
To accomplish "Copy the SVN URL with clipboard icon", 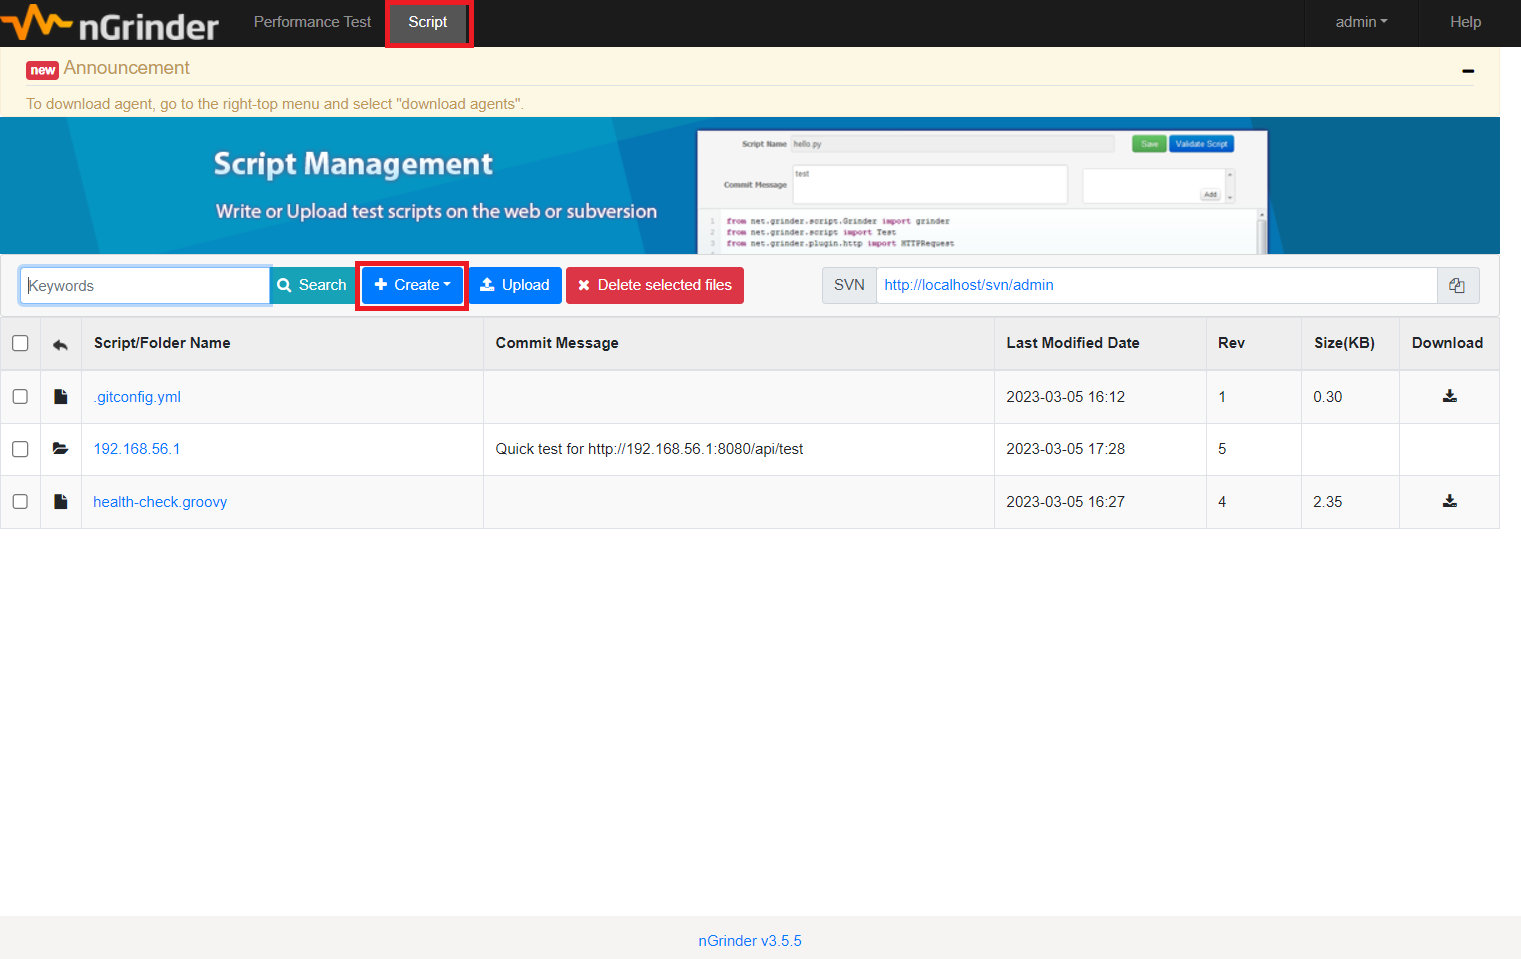I will (1457, 285).
